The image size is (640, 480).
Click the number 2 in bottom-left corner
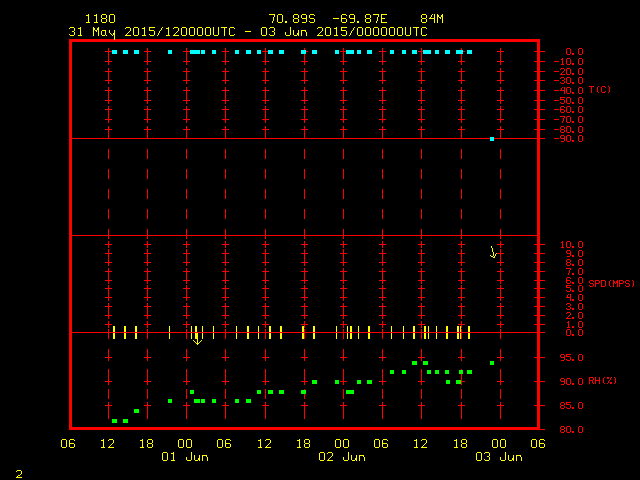click(x=18, y=472)
